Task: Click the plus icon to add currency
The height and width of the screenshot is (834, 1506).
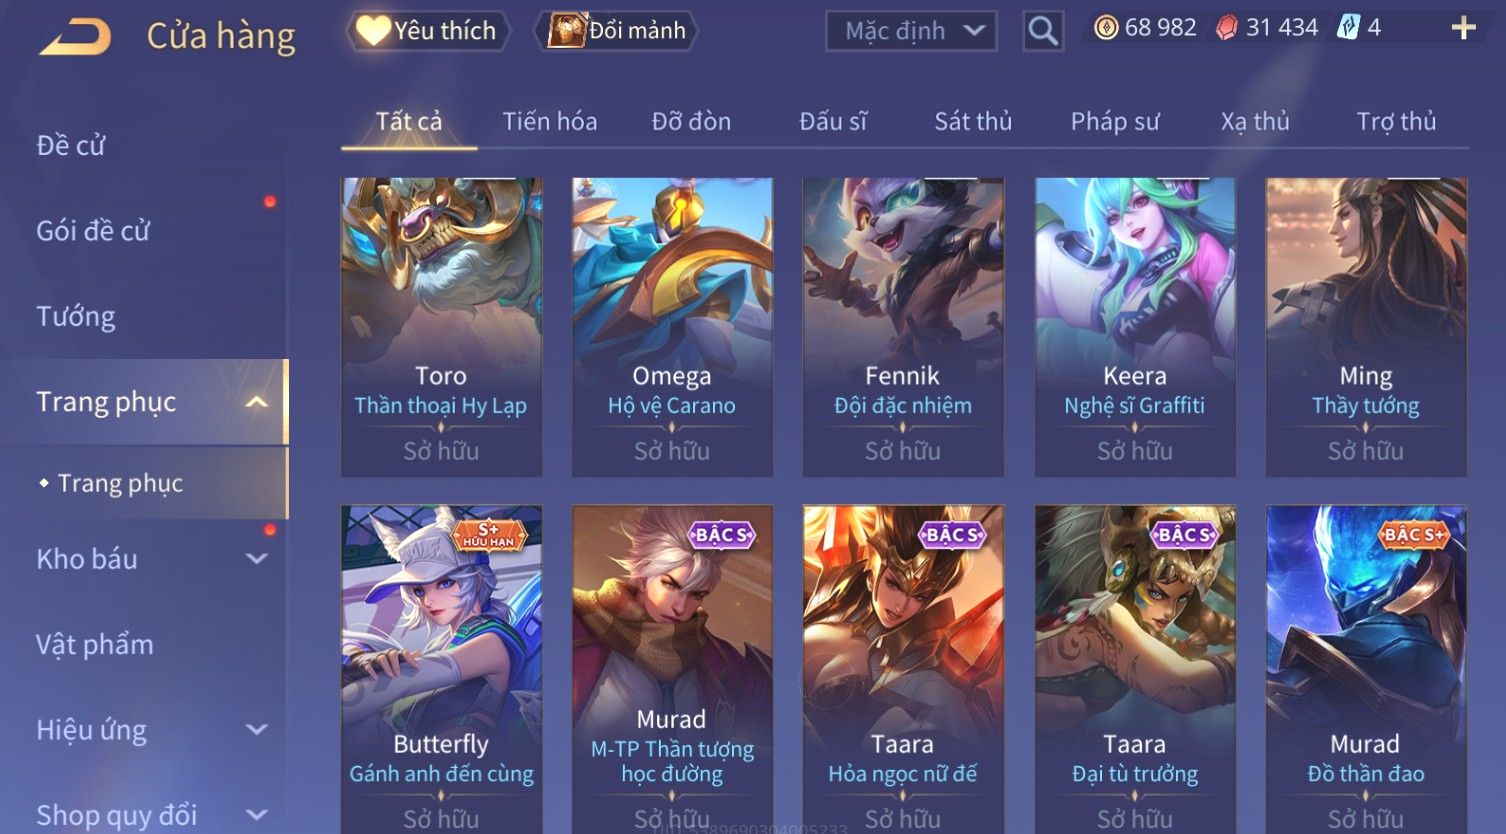Action: tap(1463, 28)
